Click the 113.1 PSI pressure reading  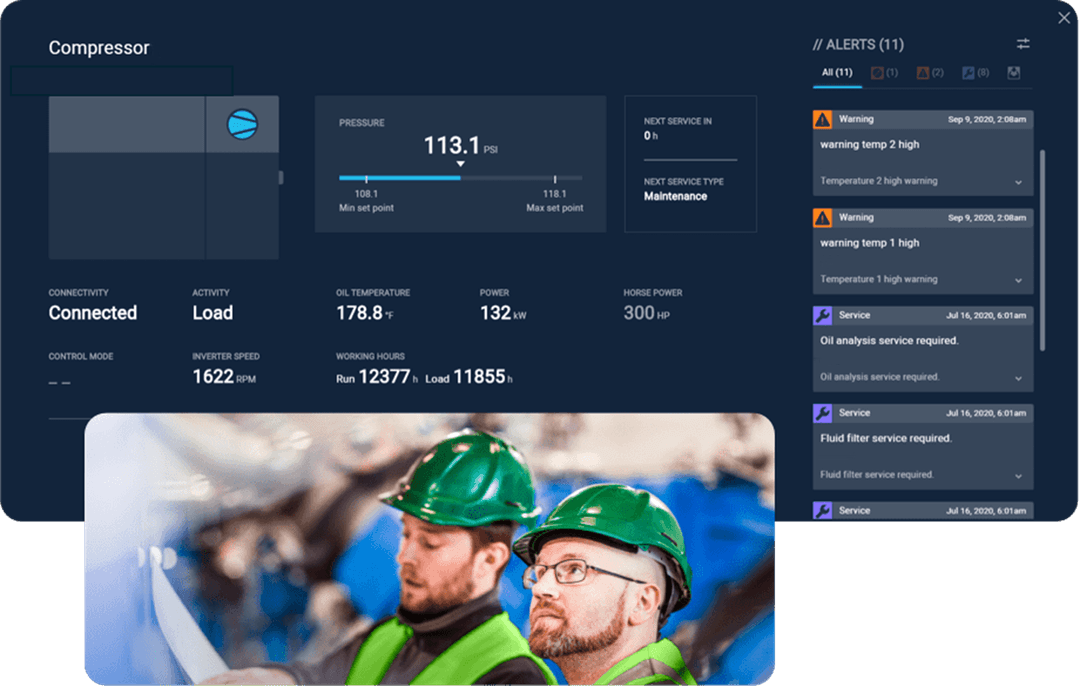460,146
